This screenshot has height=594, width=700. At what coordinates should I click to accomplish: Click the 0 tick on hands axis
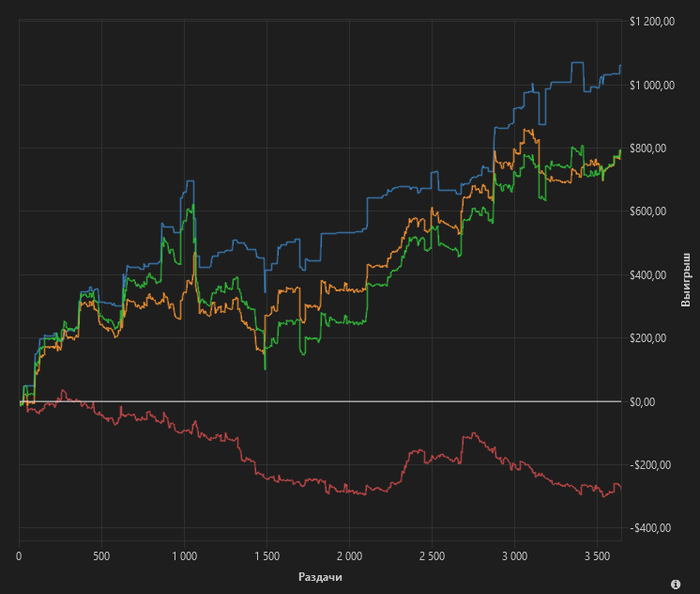(19, 557)
